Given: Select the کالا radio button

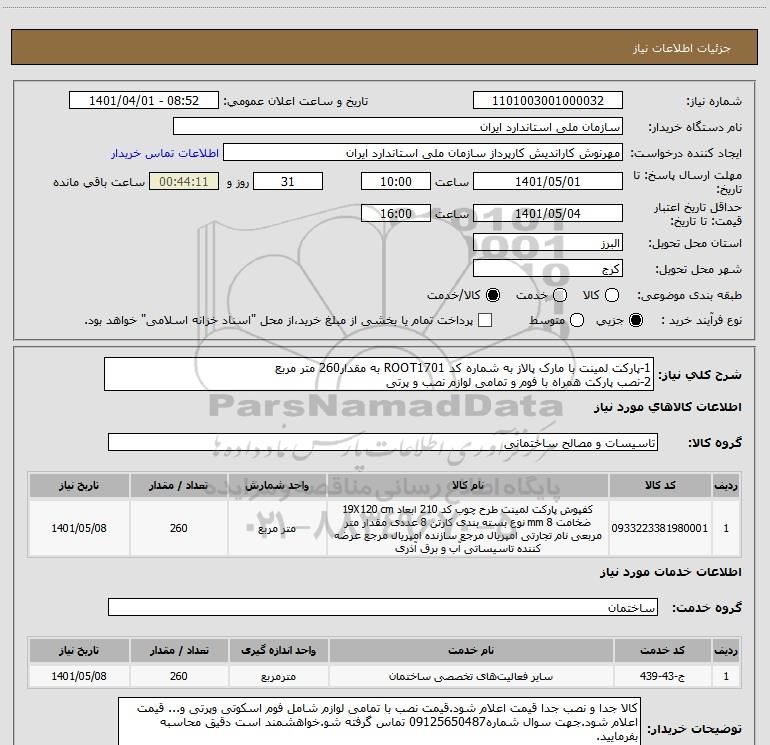Looking at the screenshot, I should tap(612, 295).
